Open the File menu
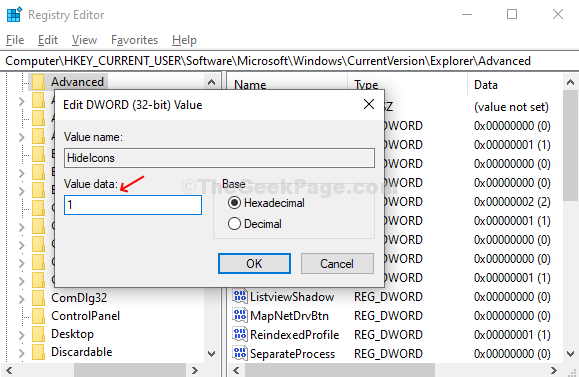Image resolution: width=579 pixels, height=377 pixels. [x=15, y=40]
